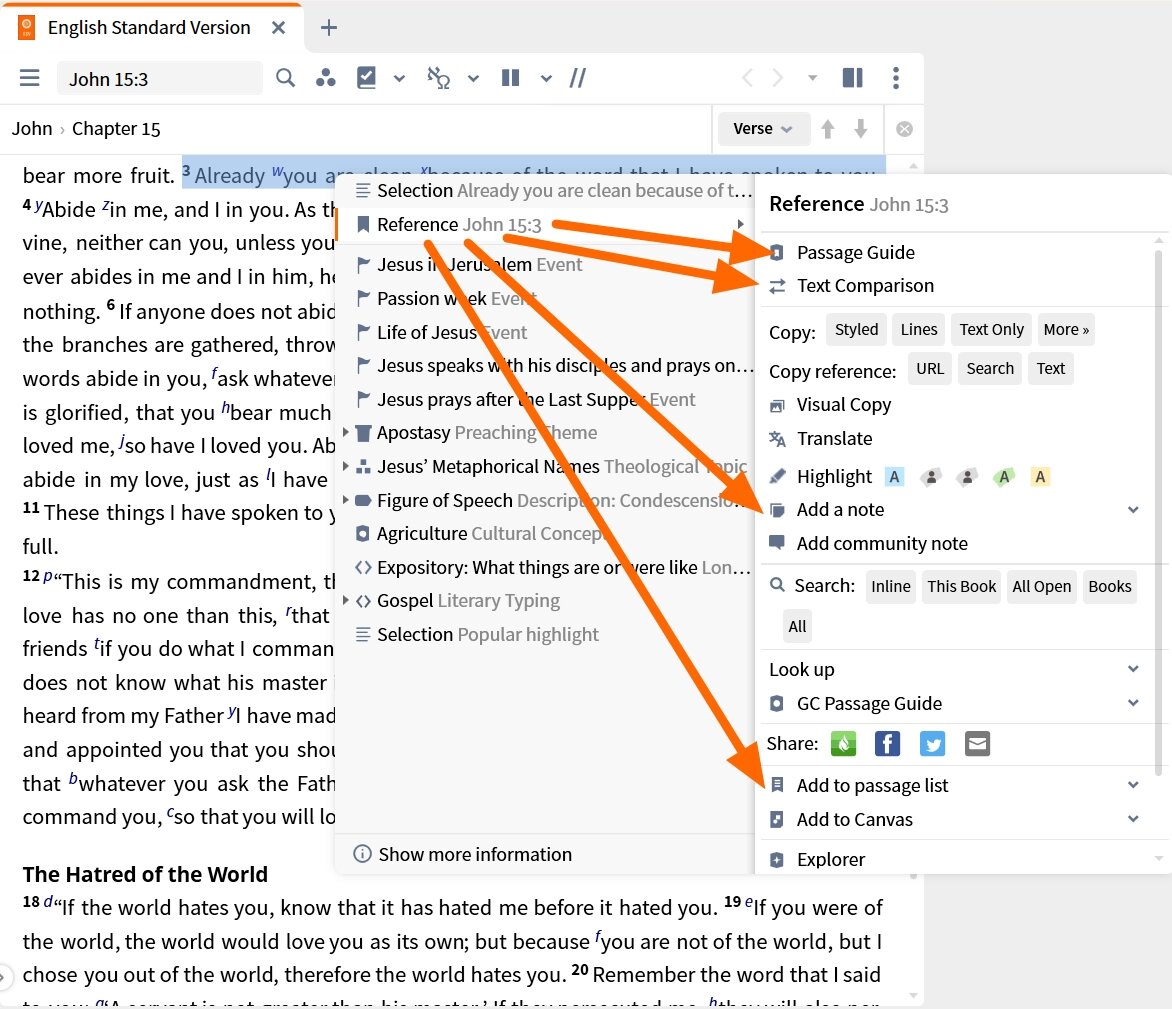Click the Explorer icon
The width and height of the screenshot is (1172, 1009).
777,860
